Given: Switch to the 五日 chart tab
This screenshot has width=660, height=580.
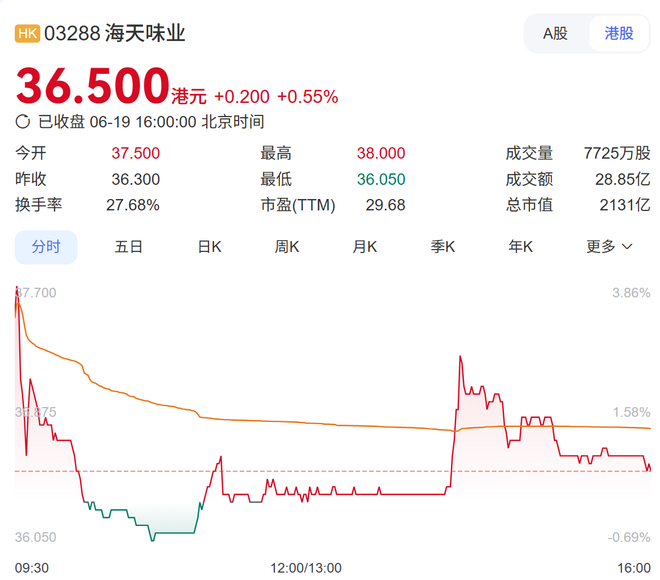Looking at the screenshot, I should pyautogui.click(x=128, y=246).
